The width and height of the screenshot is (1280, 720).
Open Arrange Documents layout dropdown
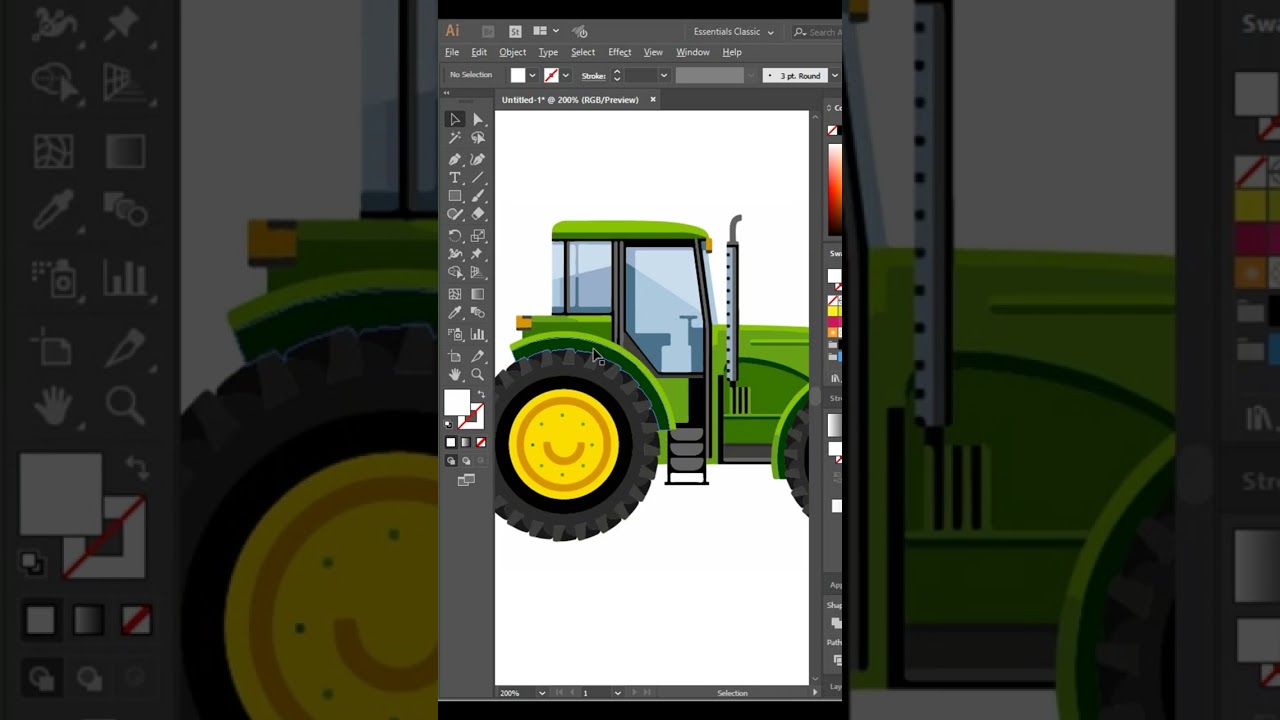coord(545,32)
